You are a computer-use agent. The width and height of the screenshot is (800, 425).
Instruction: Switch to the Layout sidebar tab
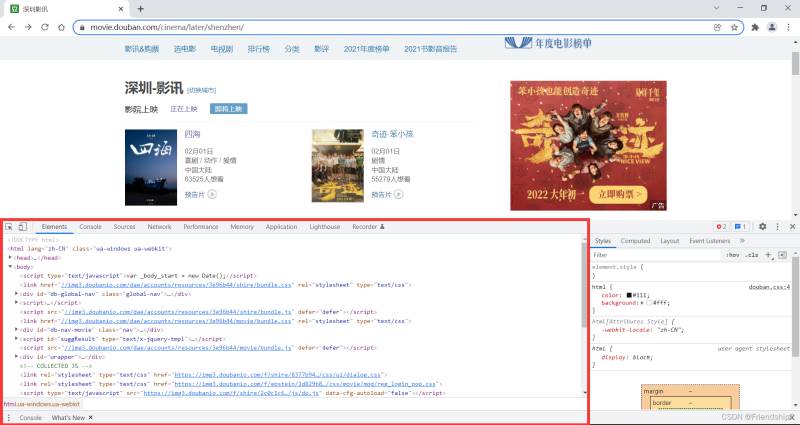click(x=670, y=241)
